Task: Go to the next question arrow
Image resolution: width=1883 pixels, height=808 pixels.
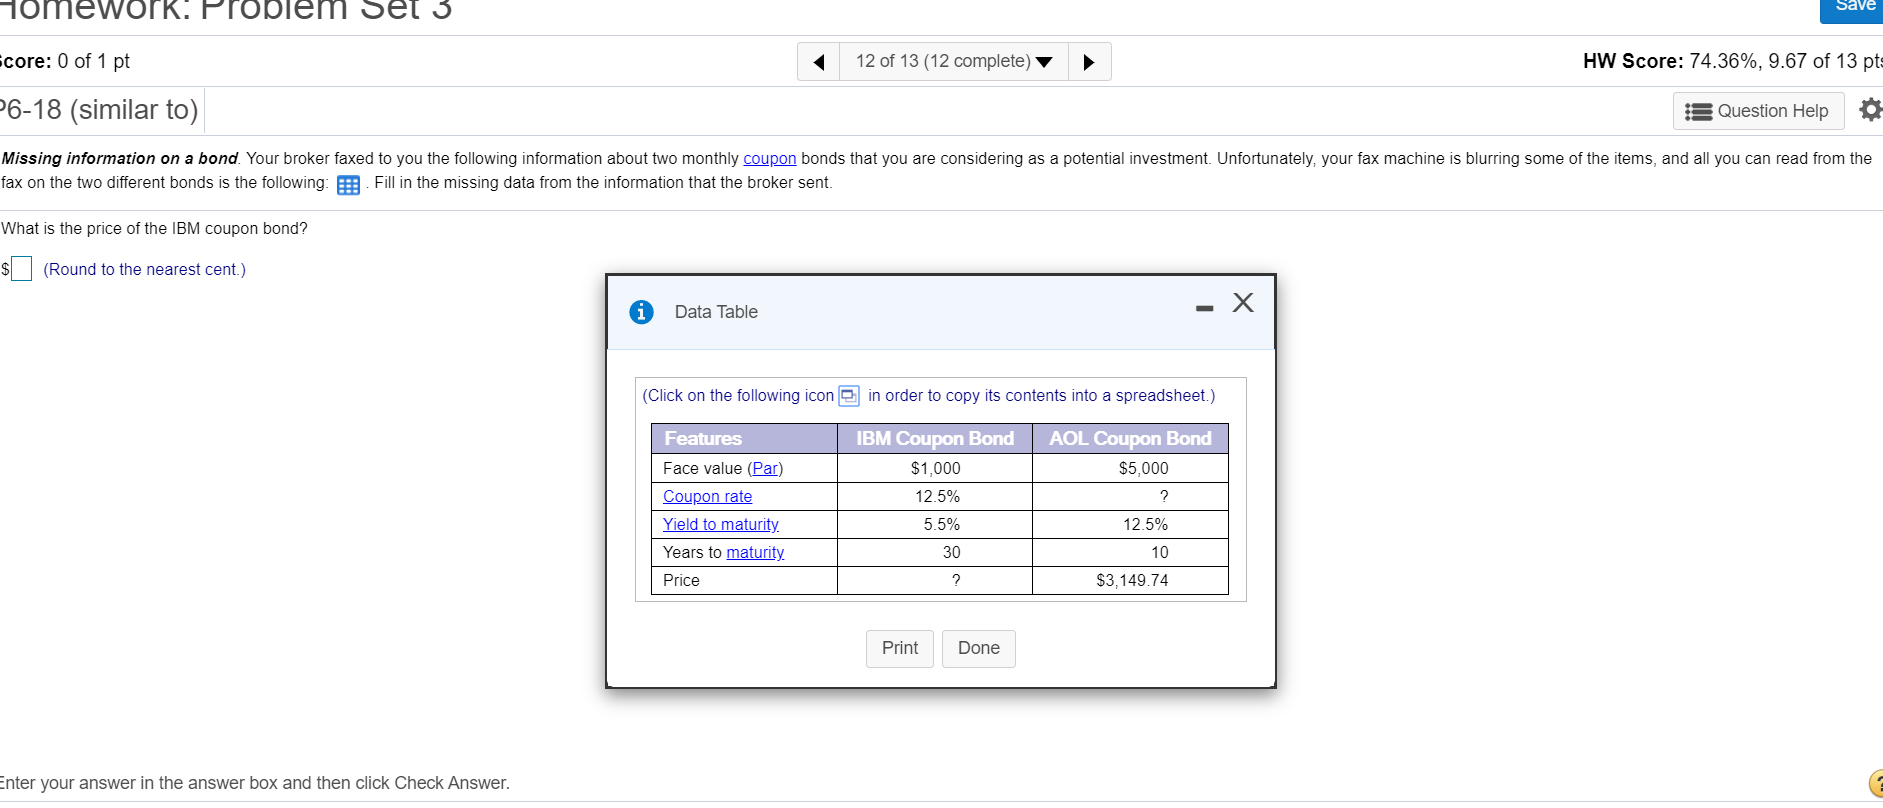Action: 1089,62
